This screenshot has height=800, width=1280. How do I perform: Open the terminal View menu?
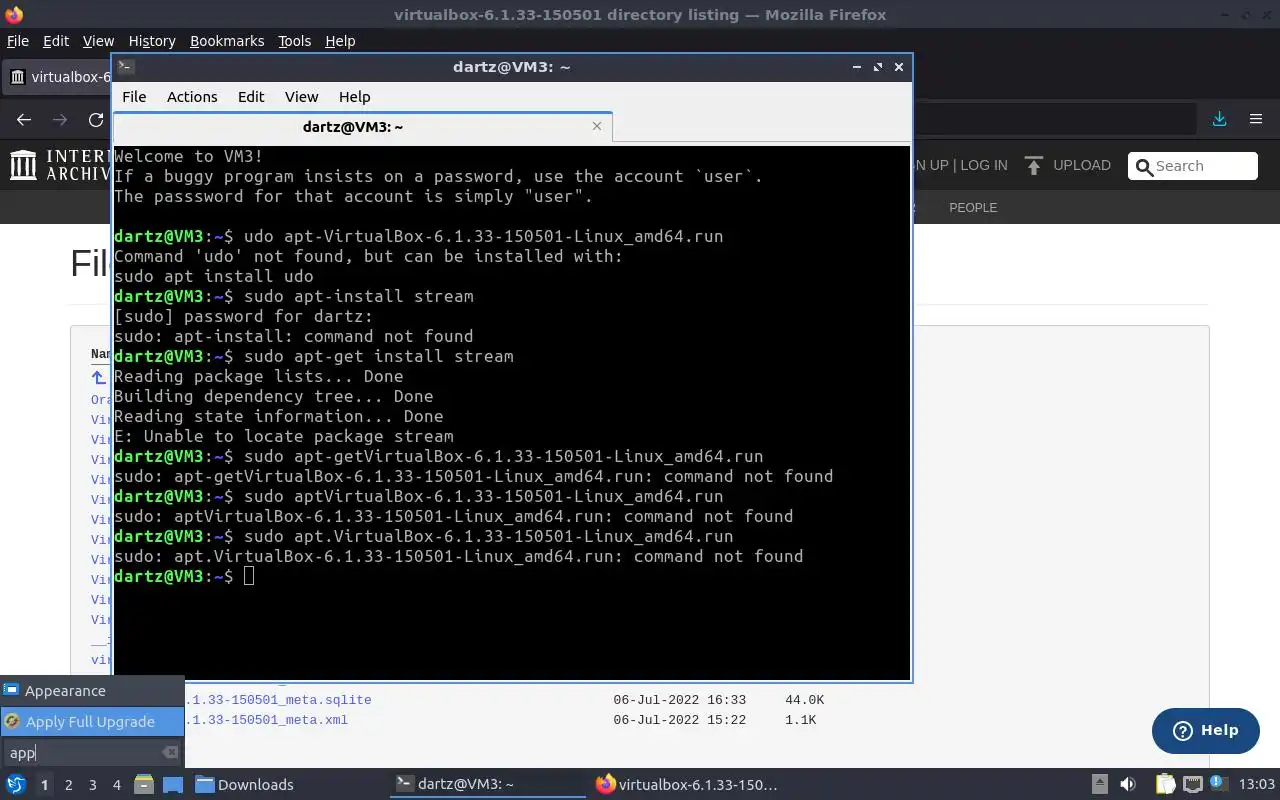coord(301,97)
